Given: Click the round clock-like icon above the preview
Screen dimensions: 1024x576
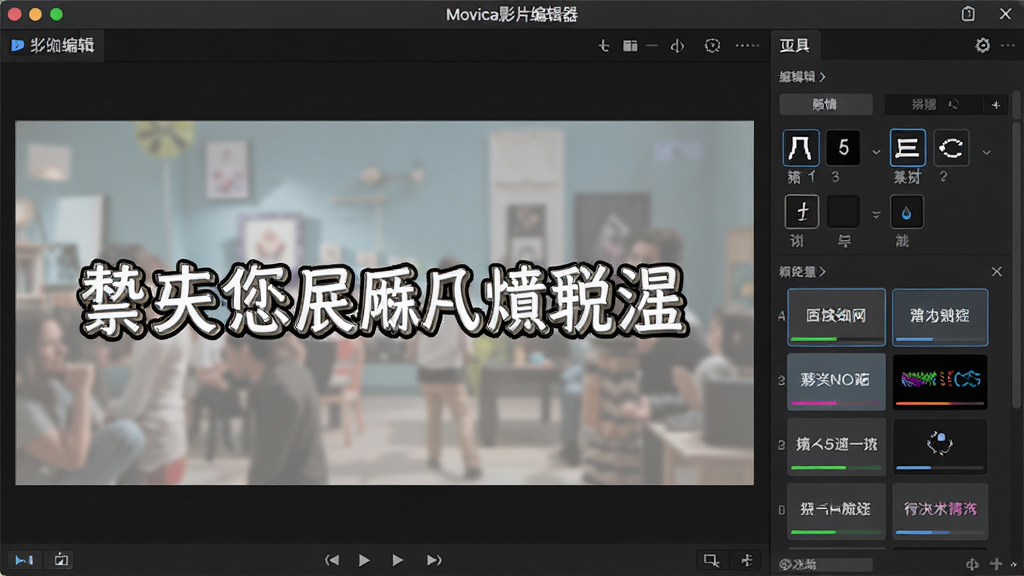Looking at the screenshot, I should point(712,45).
